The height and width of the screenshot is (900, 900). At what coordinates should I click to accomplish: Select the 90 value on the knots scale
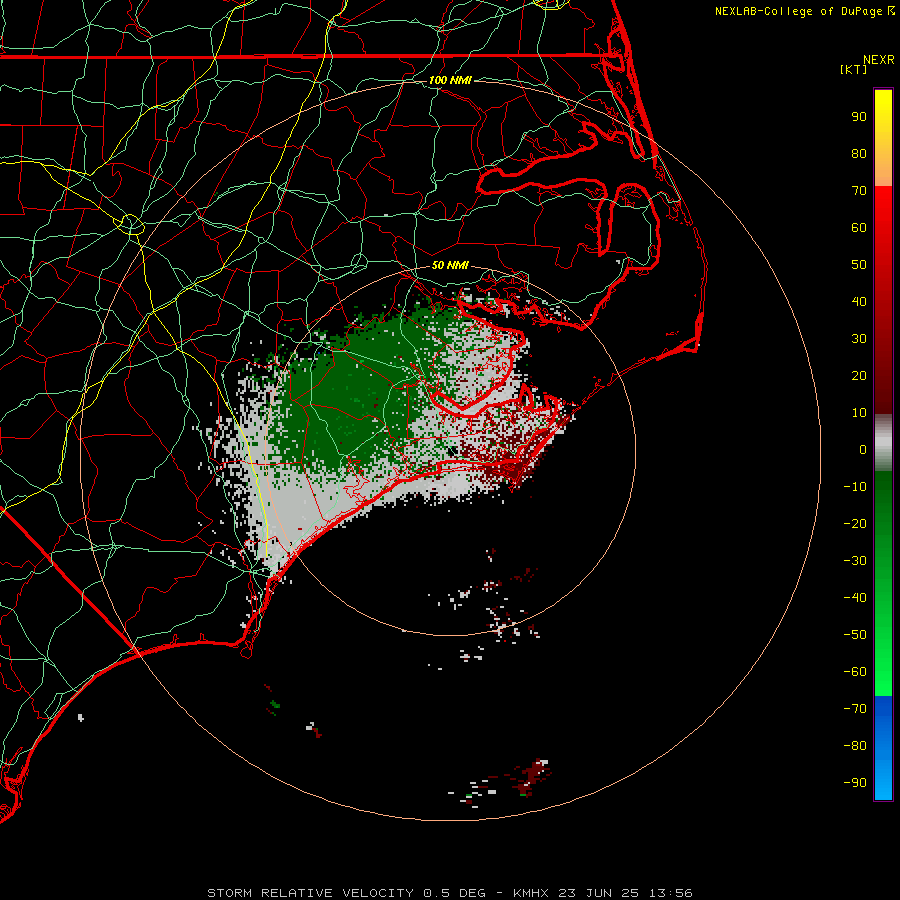pyautogui.click(x=859, y=117)
